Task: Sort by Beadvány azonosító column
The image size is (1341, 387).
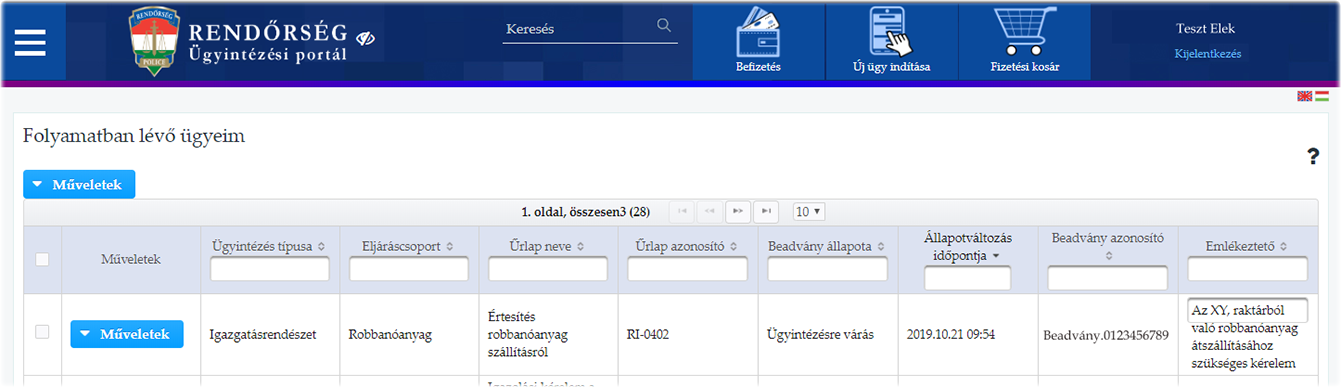Action: click(1108, 256)
